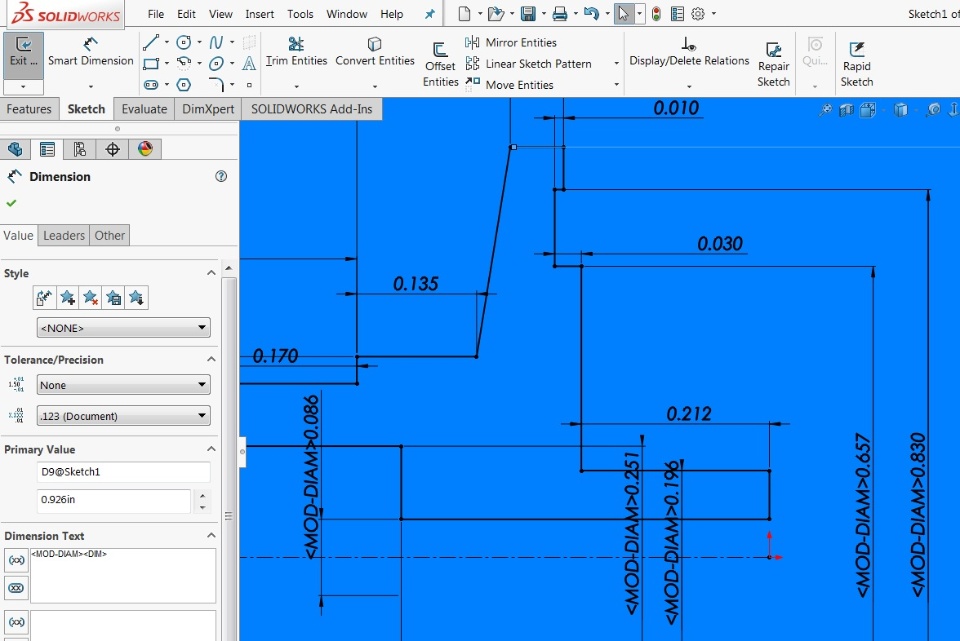Open the Tools menu

(300, 13)
